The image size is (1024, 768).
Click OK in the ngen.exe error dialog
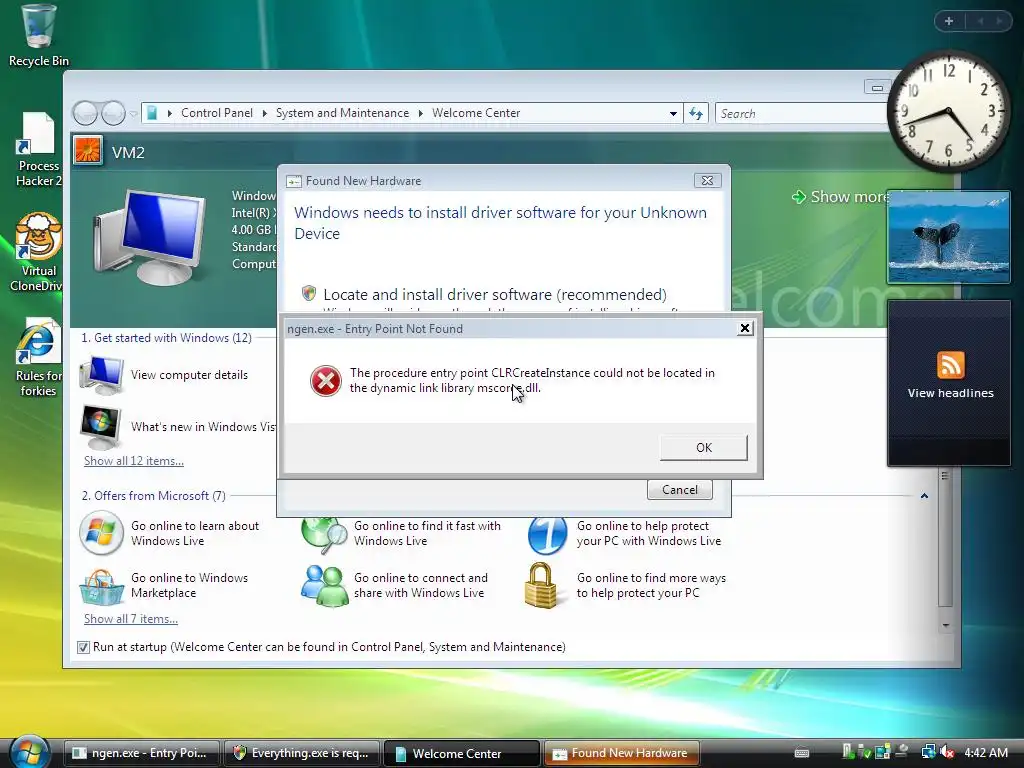(x=703, y=447)
